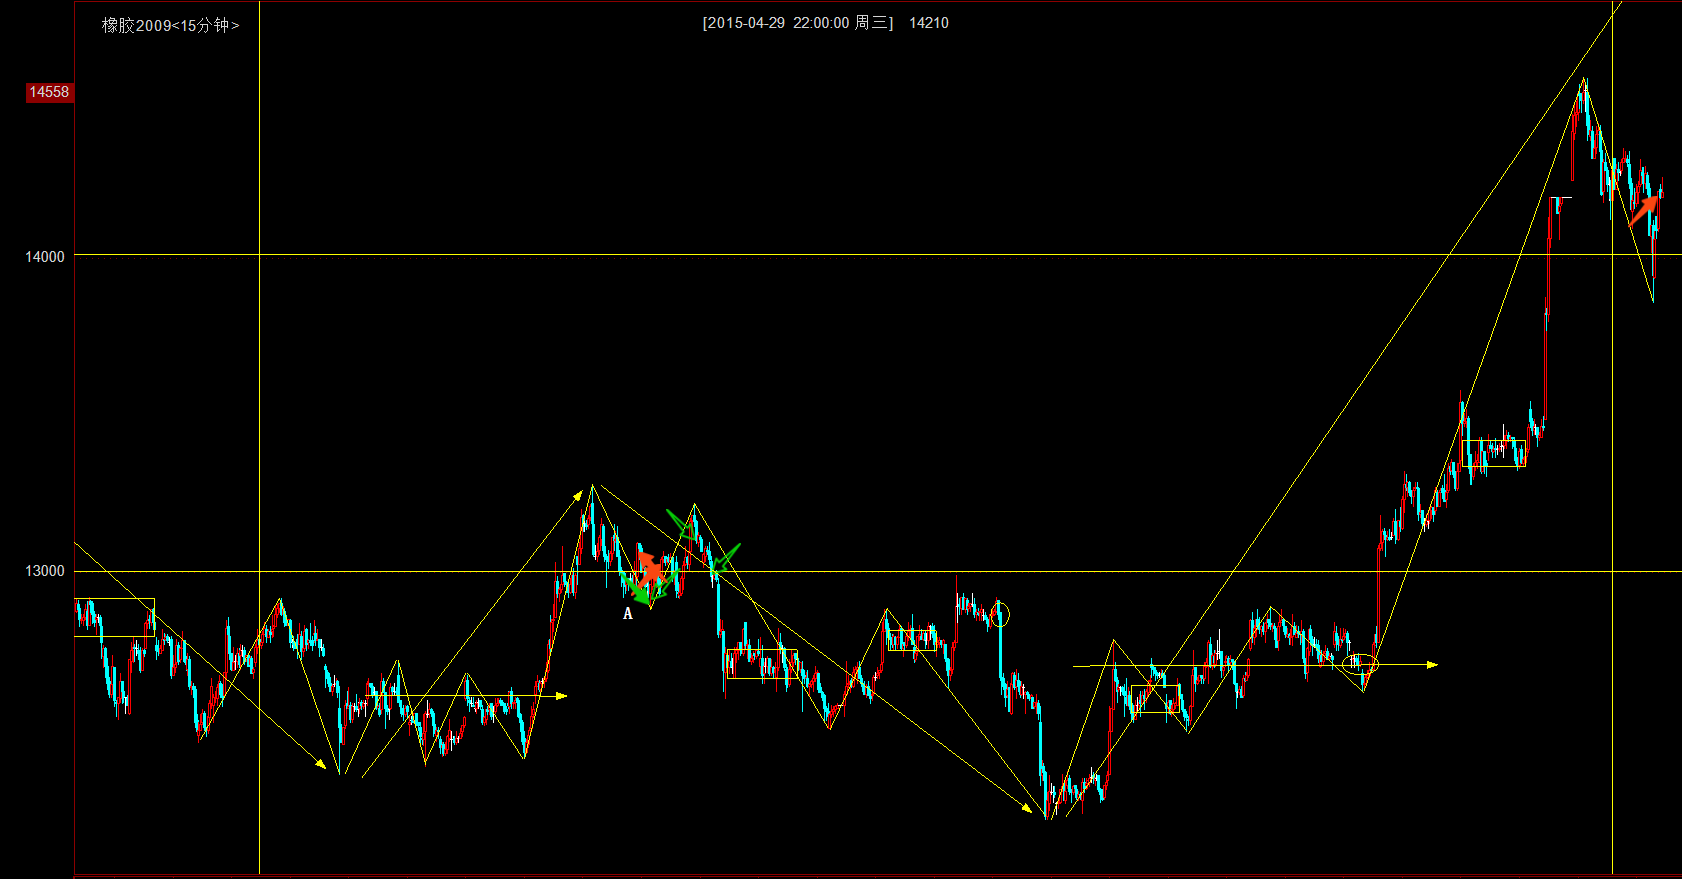Screen dimensions: 1682x879
Task: Select the red 14558 price tag
Action: tap(48, 92)
